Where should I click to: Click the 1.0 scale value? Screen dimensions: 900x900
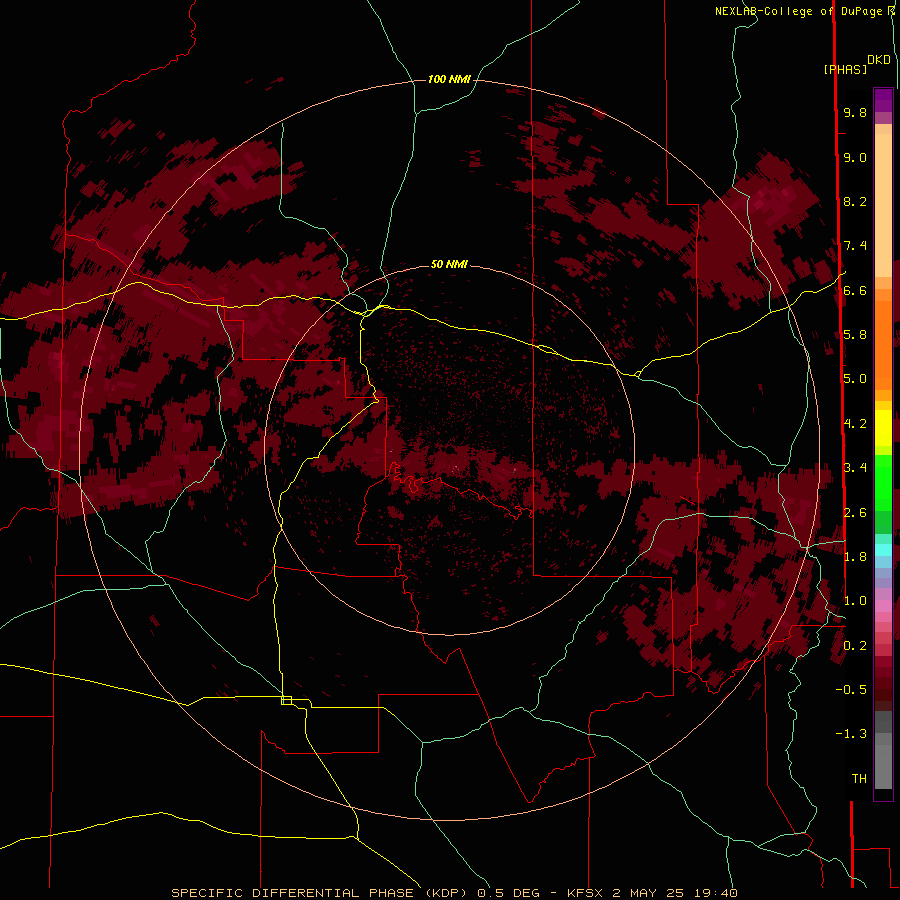[855, 601]
